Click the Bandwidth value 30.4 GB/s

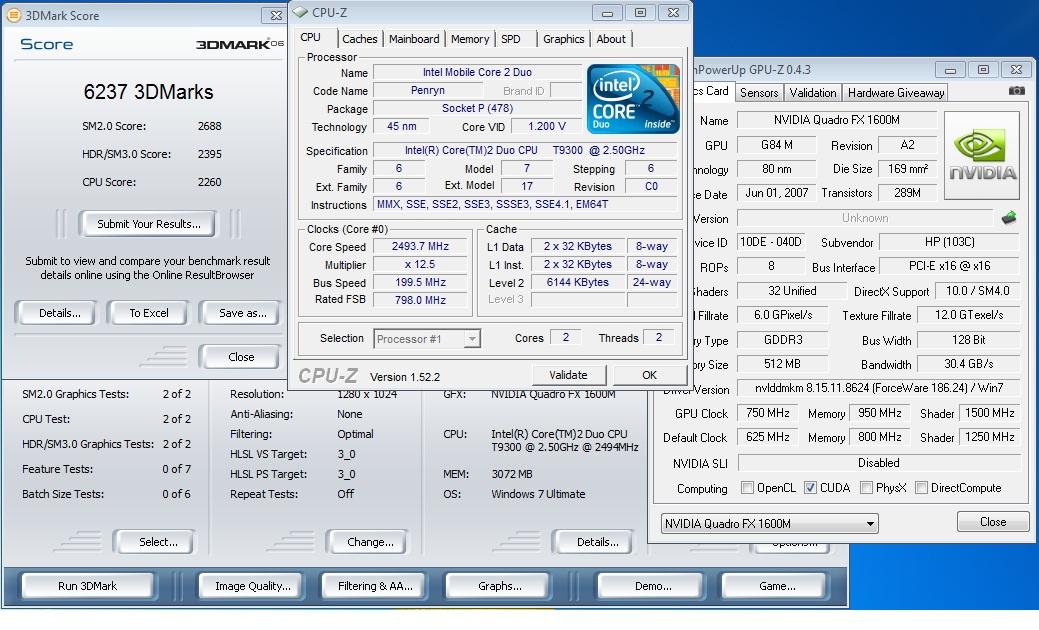[x=969, y=364]
